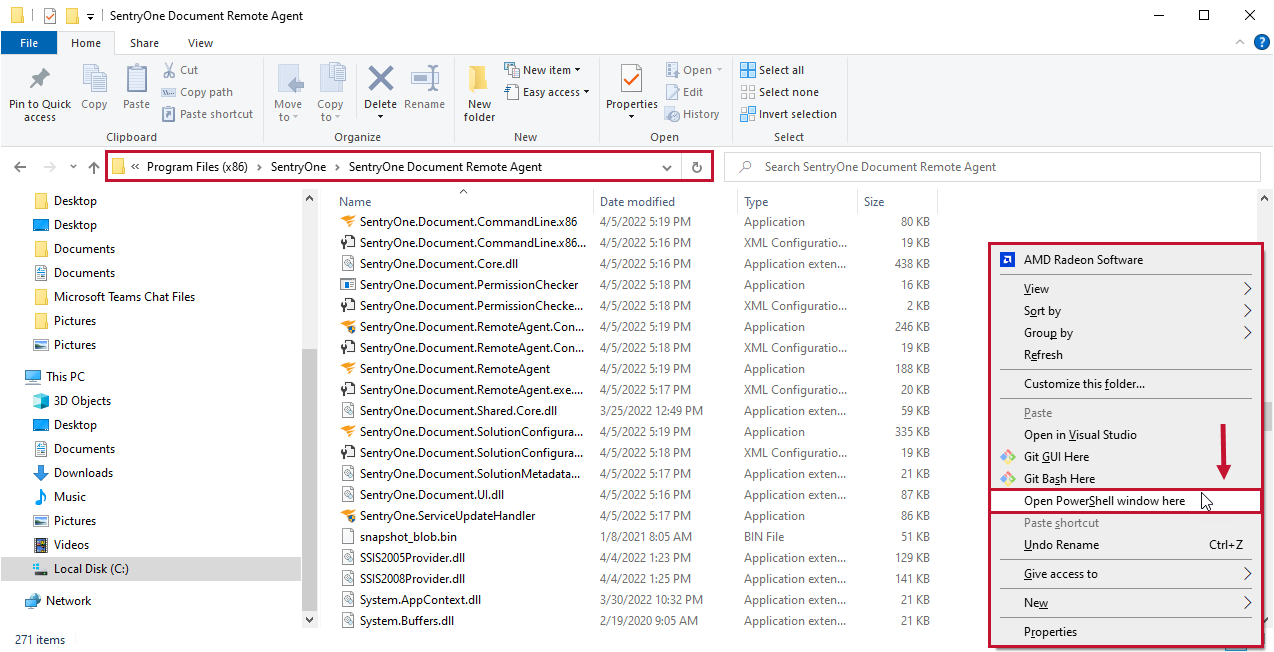Screen dimensions: 1274x652
Task: Click the address bar Refresh button
Action: 697,167
